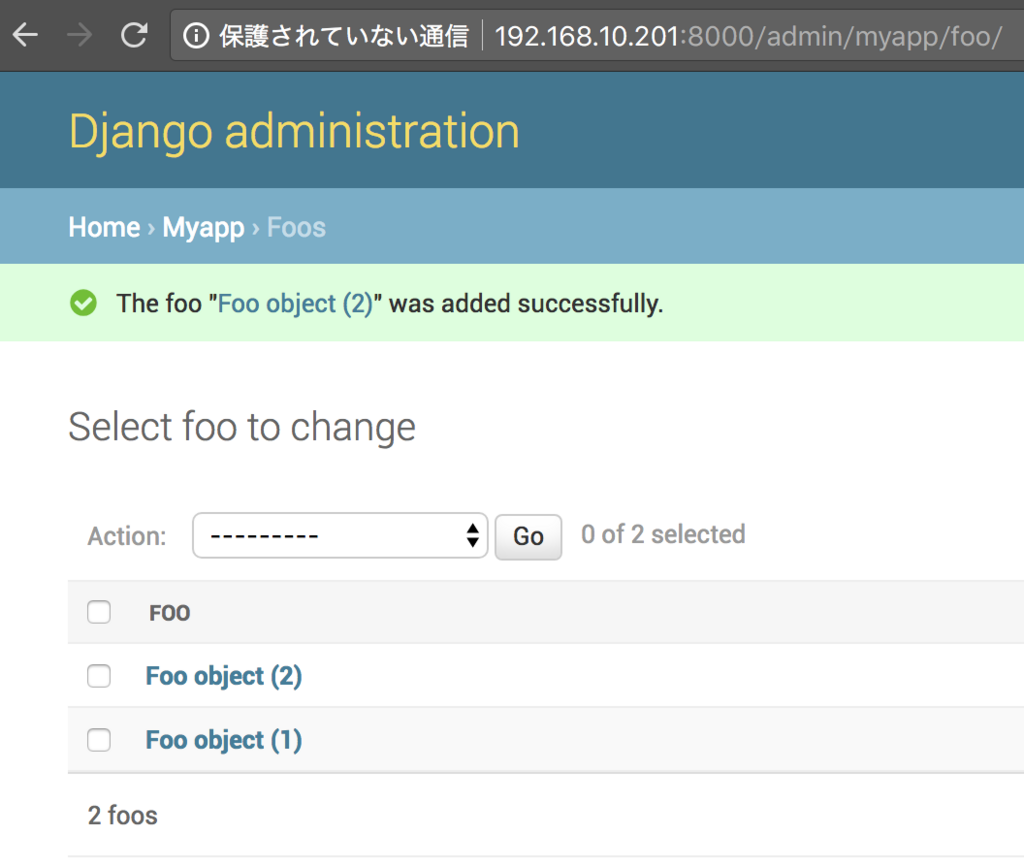Image resolution: width=1024 pixels, height=867 pixels.
Task: Open the Action dropdown
Action: point(340,535)
